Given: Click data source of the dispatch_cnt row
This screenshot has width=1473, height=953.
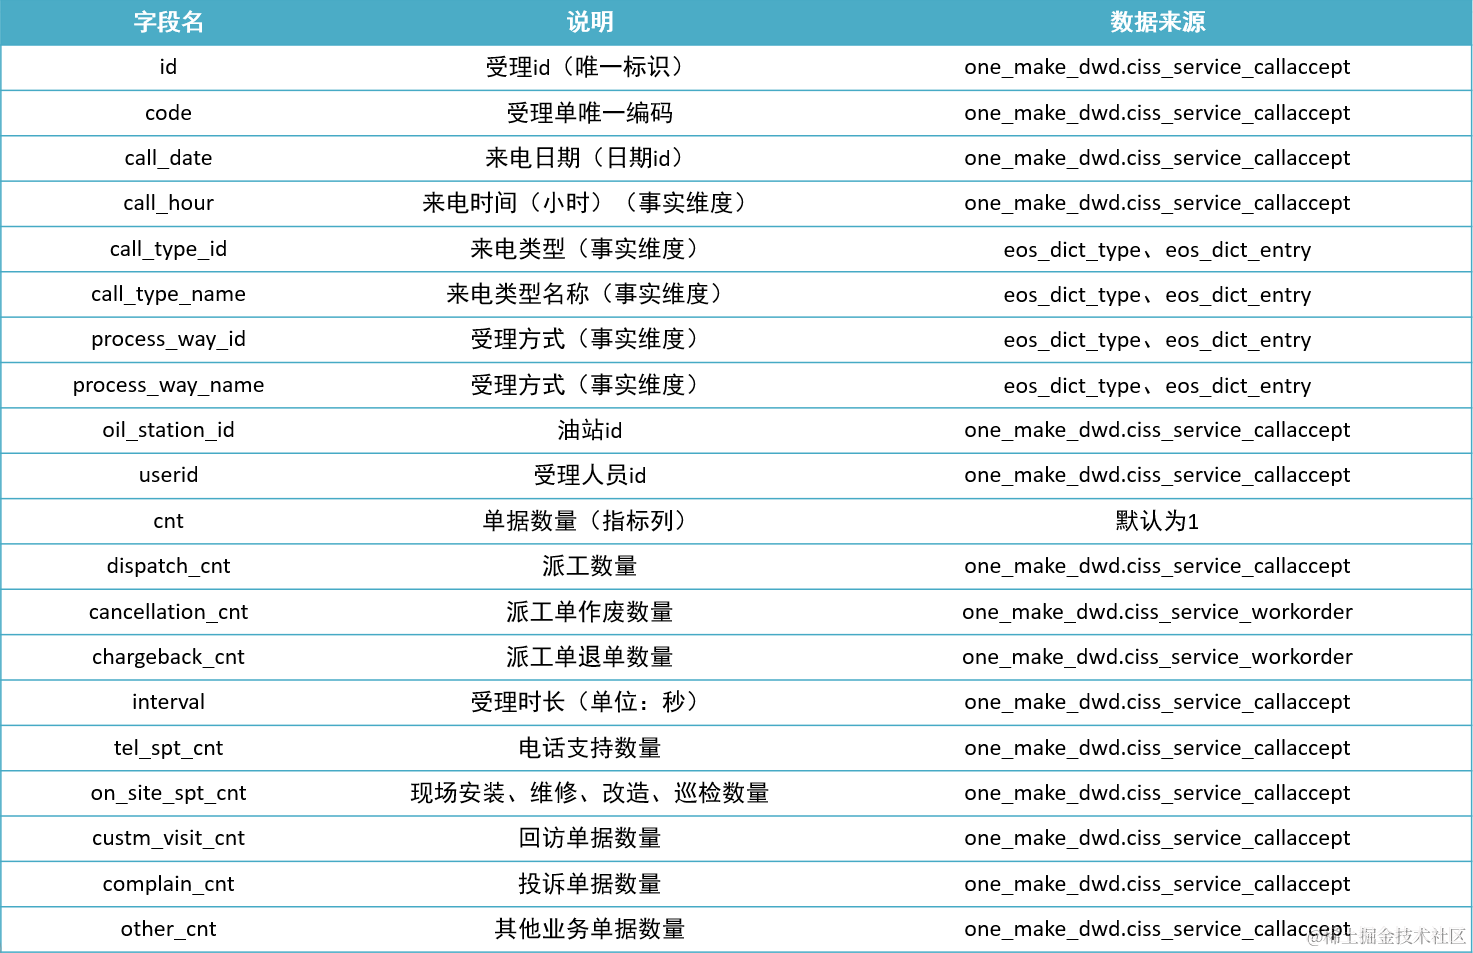Looking at the screenshot, I should pyautogui.click(x=1157, y=566).
